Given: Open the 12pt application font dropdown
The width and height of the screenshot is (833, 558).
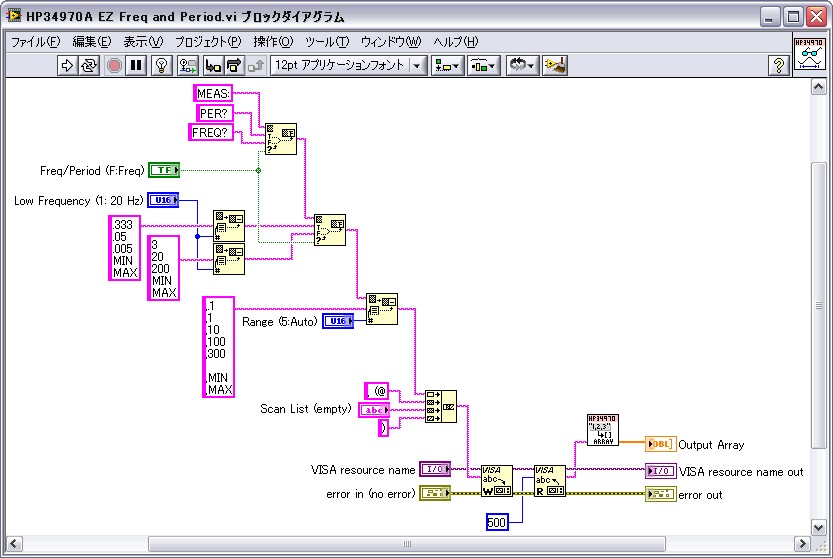Looking at the screenshot, I should [x=348, y=65].
